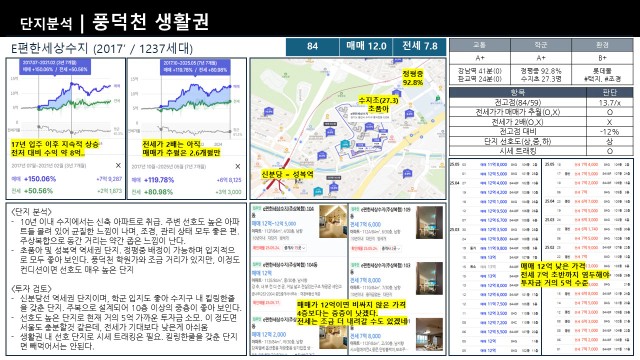Click the 롯데몰 environment cell
The height and width of the screenshot is (360, 640).
pyautogui.click(x=602, y=75)
